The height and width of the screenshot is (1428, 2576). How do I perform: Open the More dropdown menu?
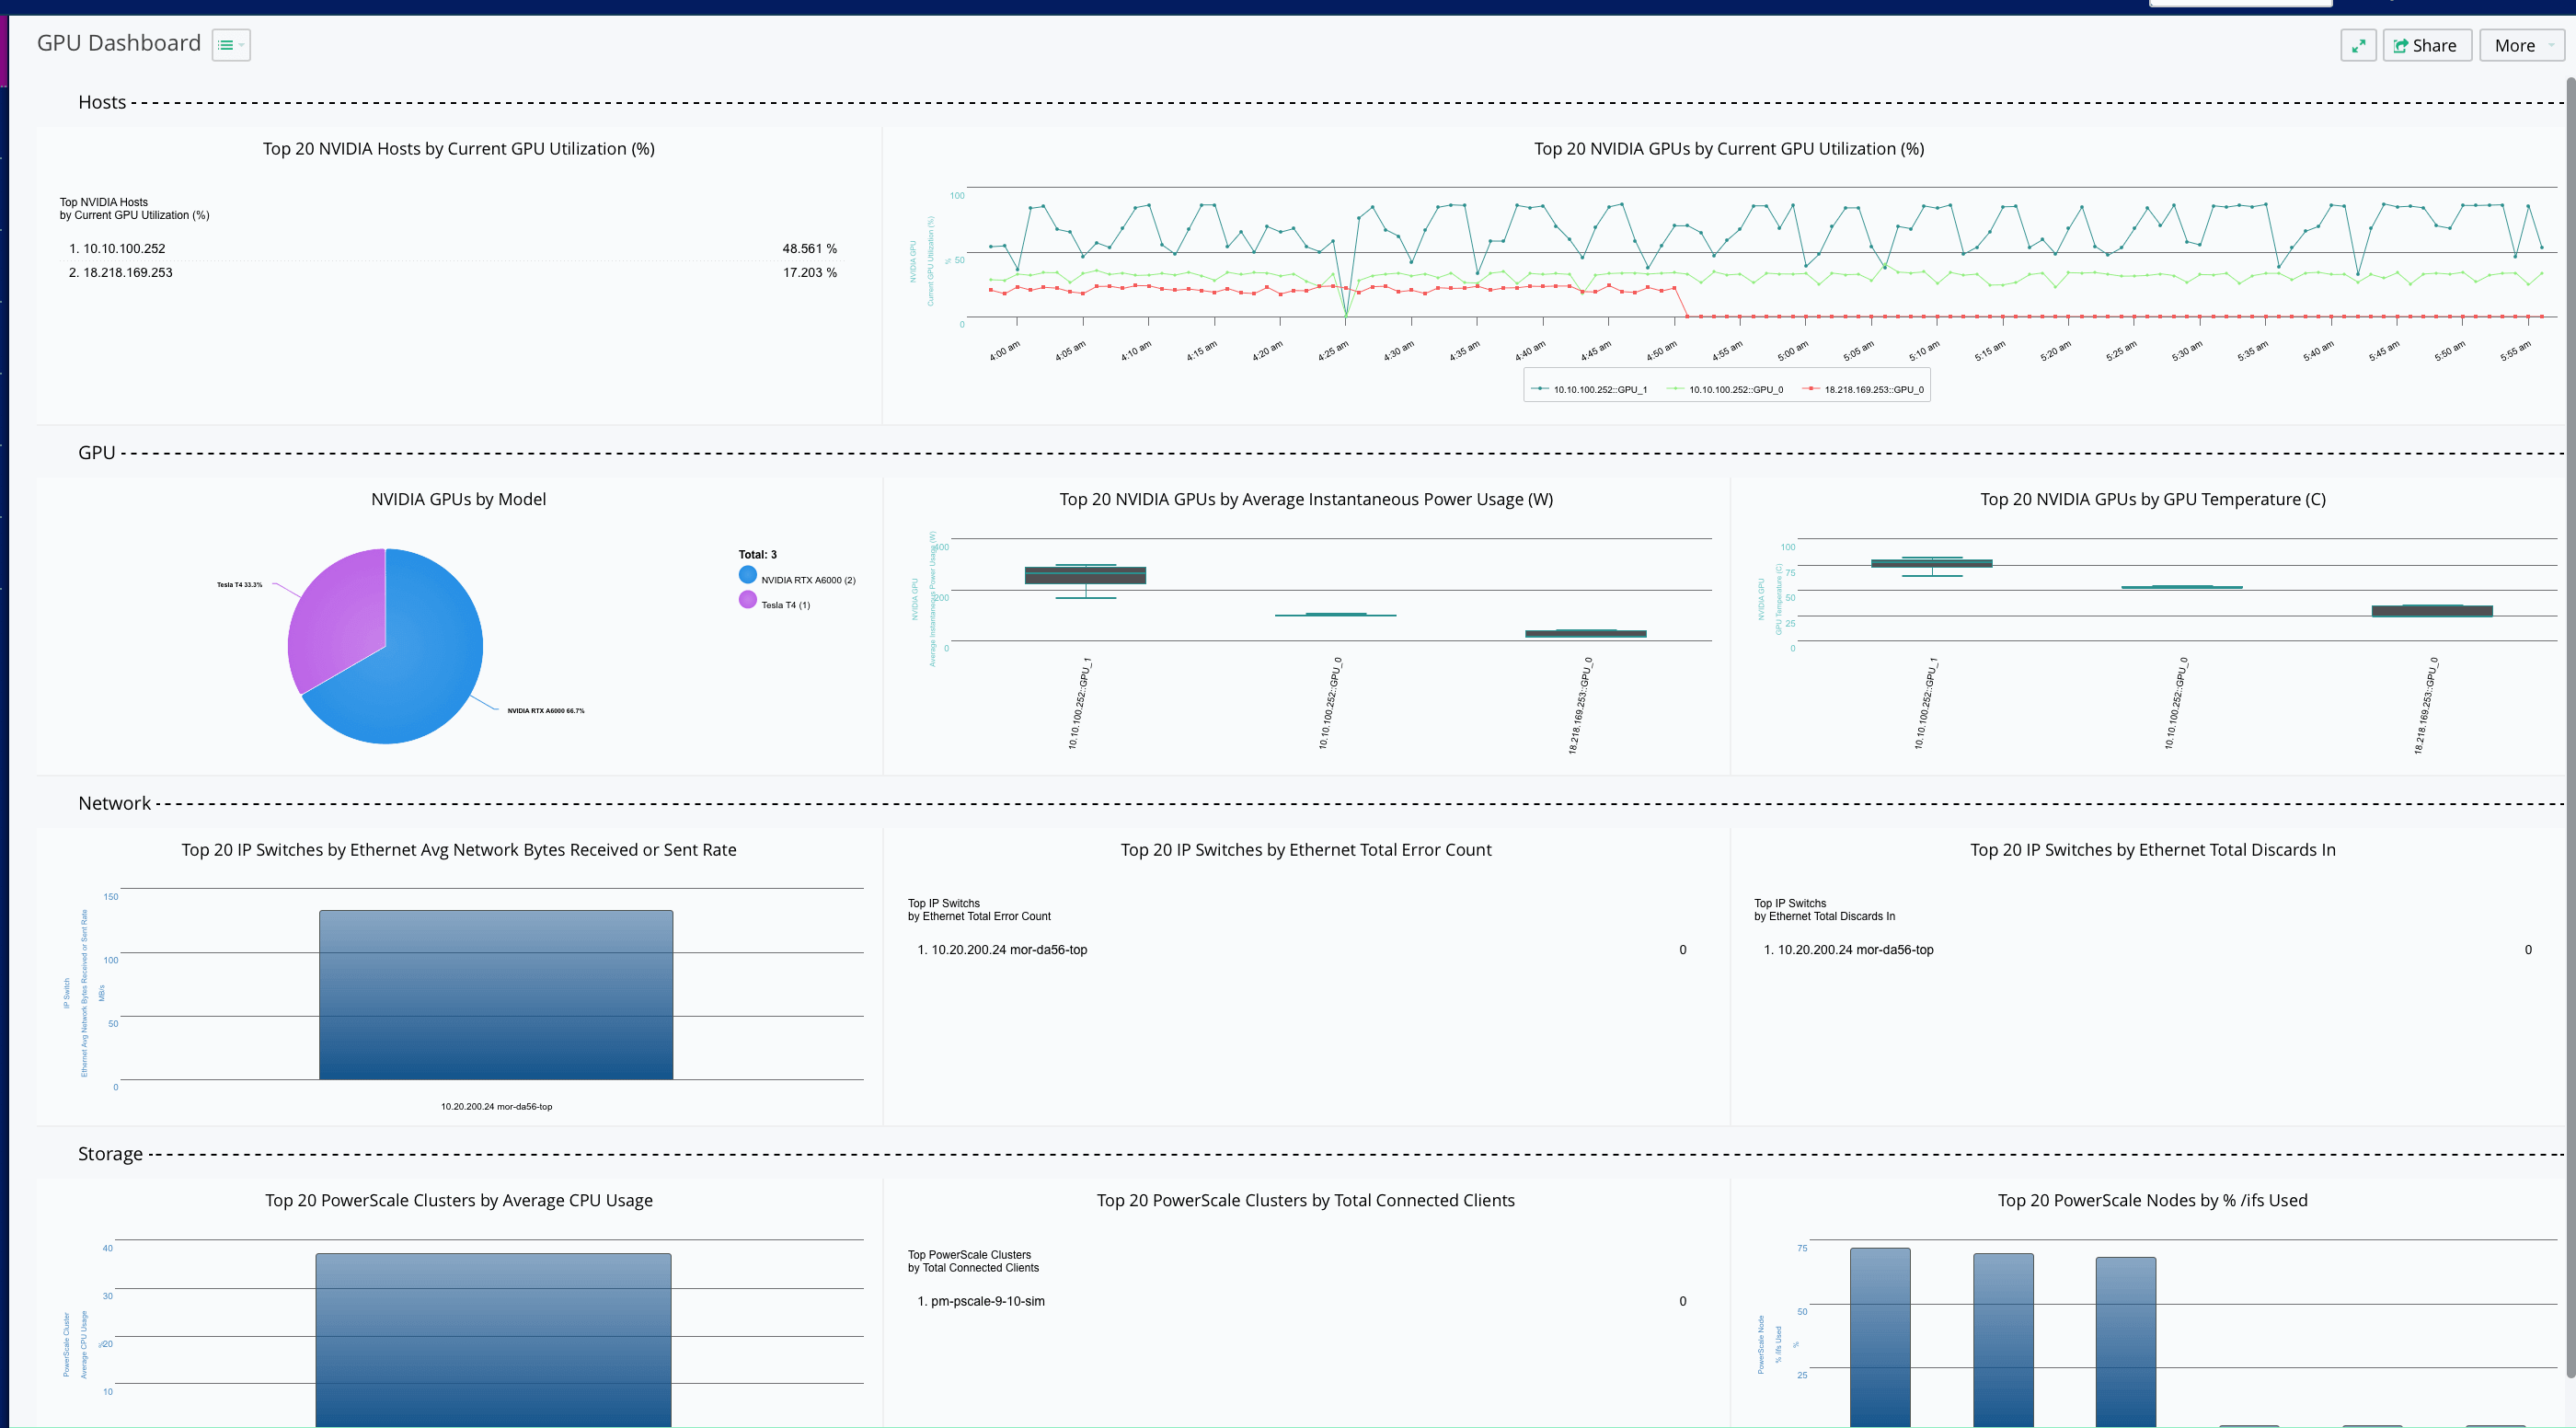[x=2523, y=46]
